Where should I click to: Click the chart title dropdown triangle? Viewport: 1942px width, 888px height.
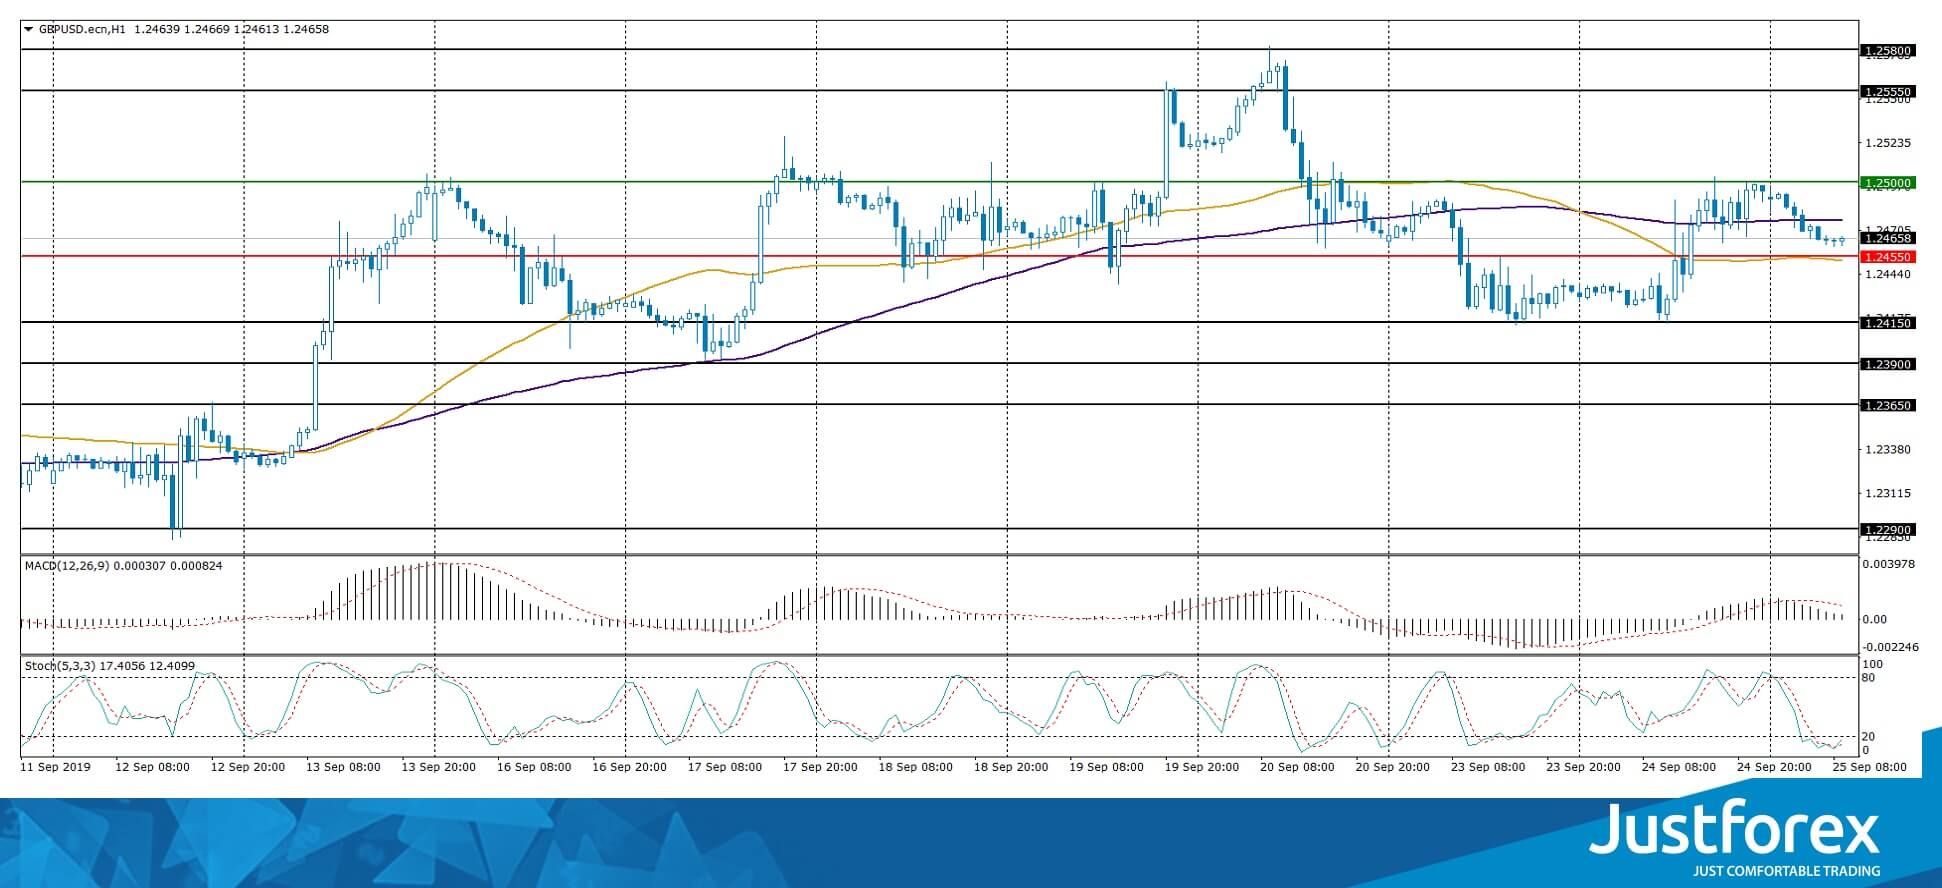point(28,29)
